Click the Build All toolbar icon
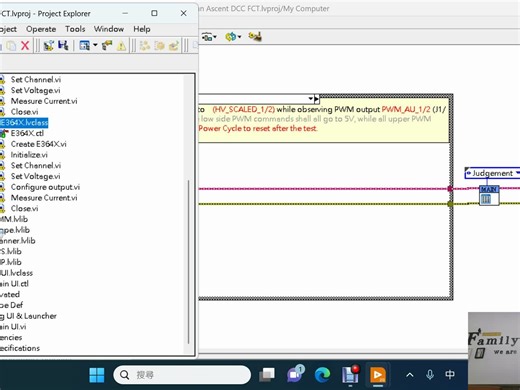This screenshot has height=390, width=520. pos(144,46)
